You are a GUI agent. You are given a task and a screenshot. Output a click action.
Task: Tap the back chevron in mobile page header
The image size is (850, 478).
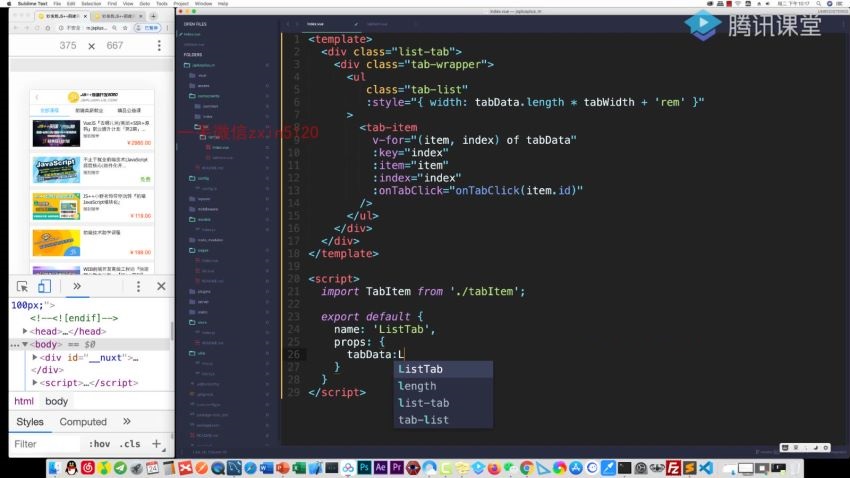tap(37, 98)
